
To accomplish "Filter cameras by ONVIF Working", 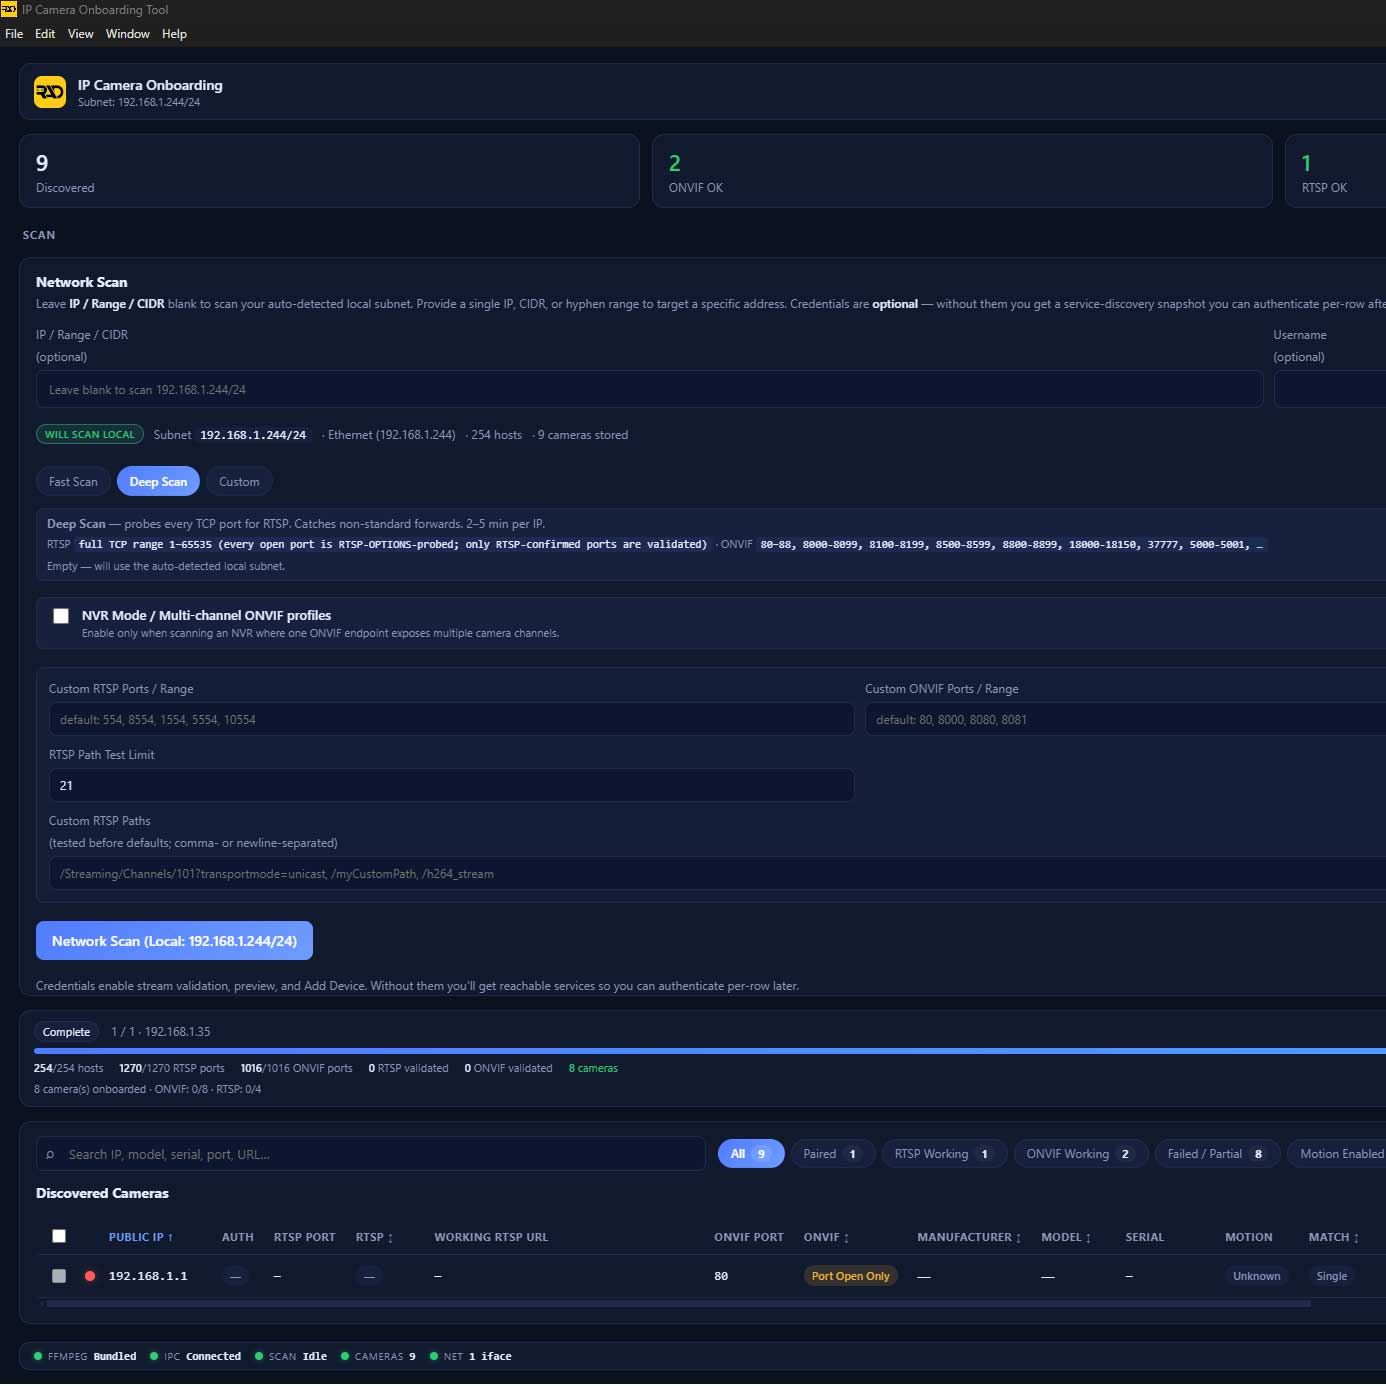I will [x=1080, y=1154].
